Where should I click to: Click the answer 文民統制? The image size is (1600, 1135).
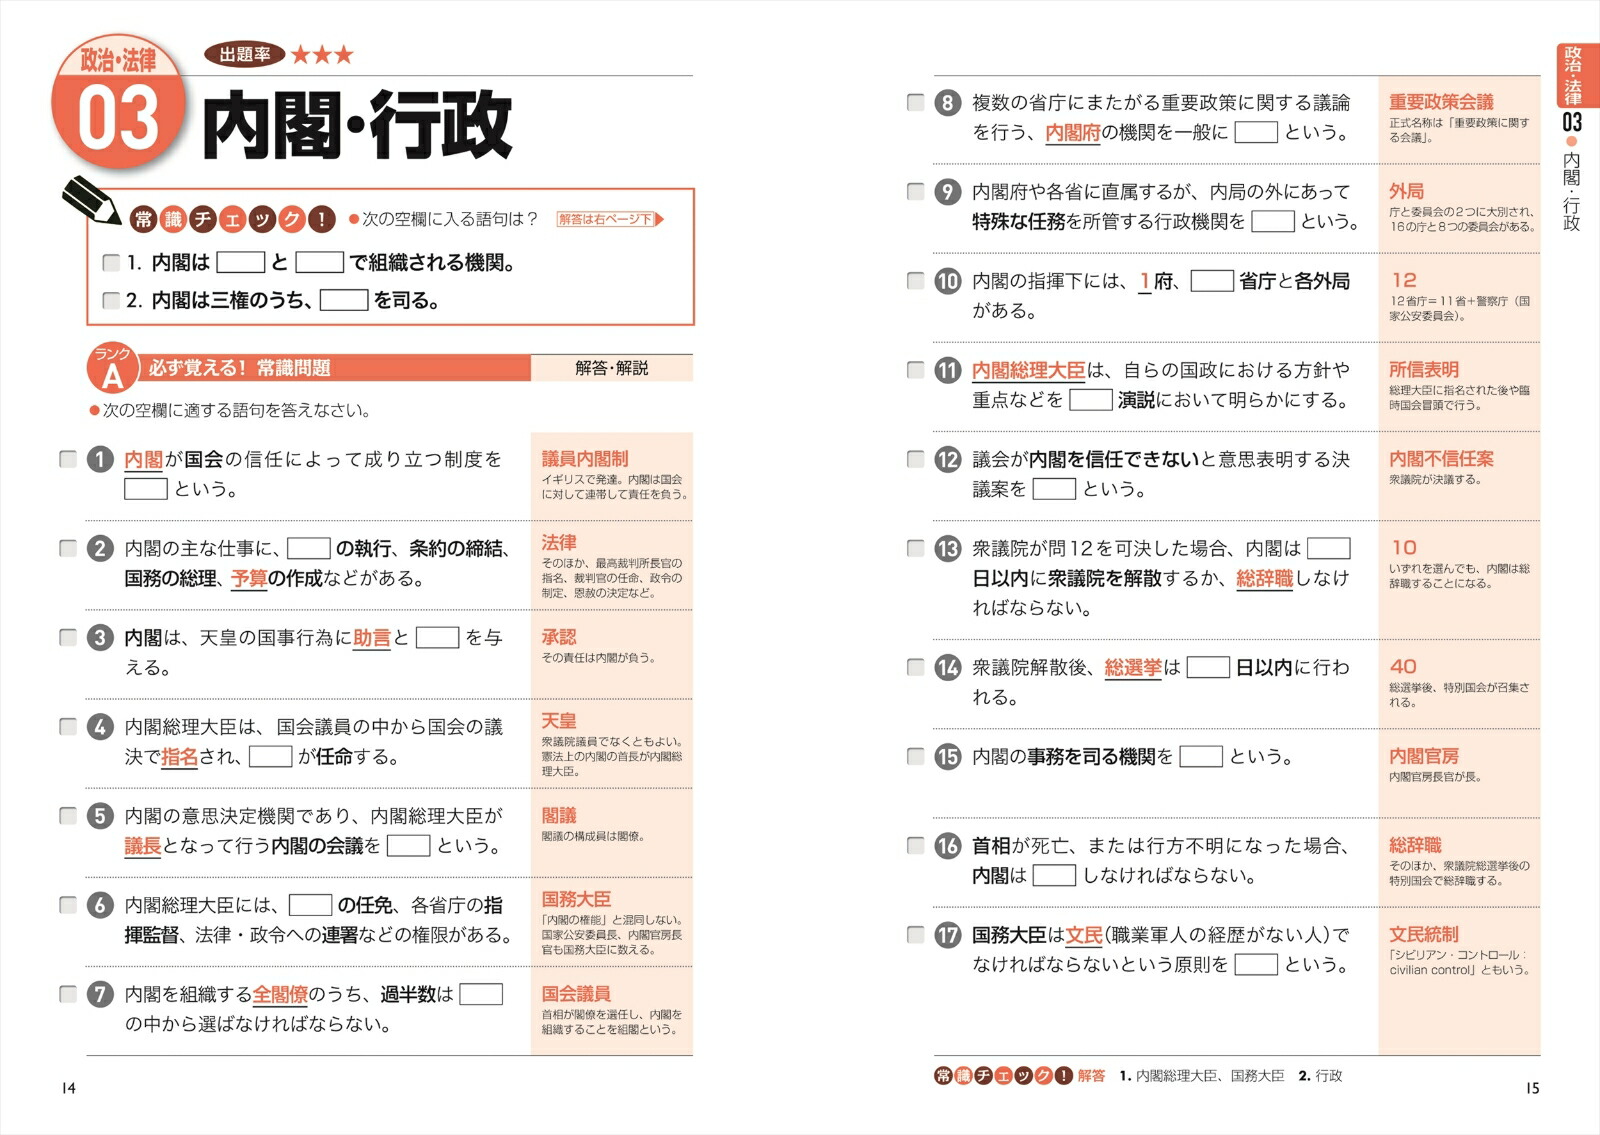point(1424,935)
